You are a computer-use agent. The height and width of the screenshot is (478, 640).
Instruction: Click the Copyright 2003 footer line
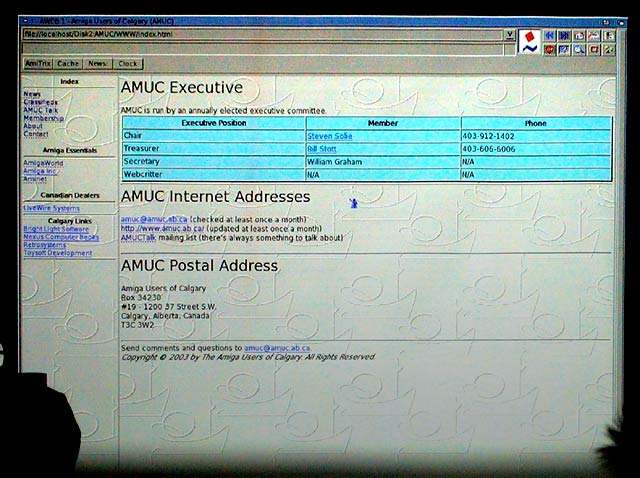coord(248,357)
